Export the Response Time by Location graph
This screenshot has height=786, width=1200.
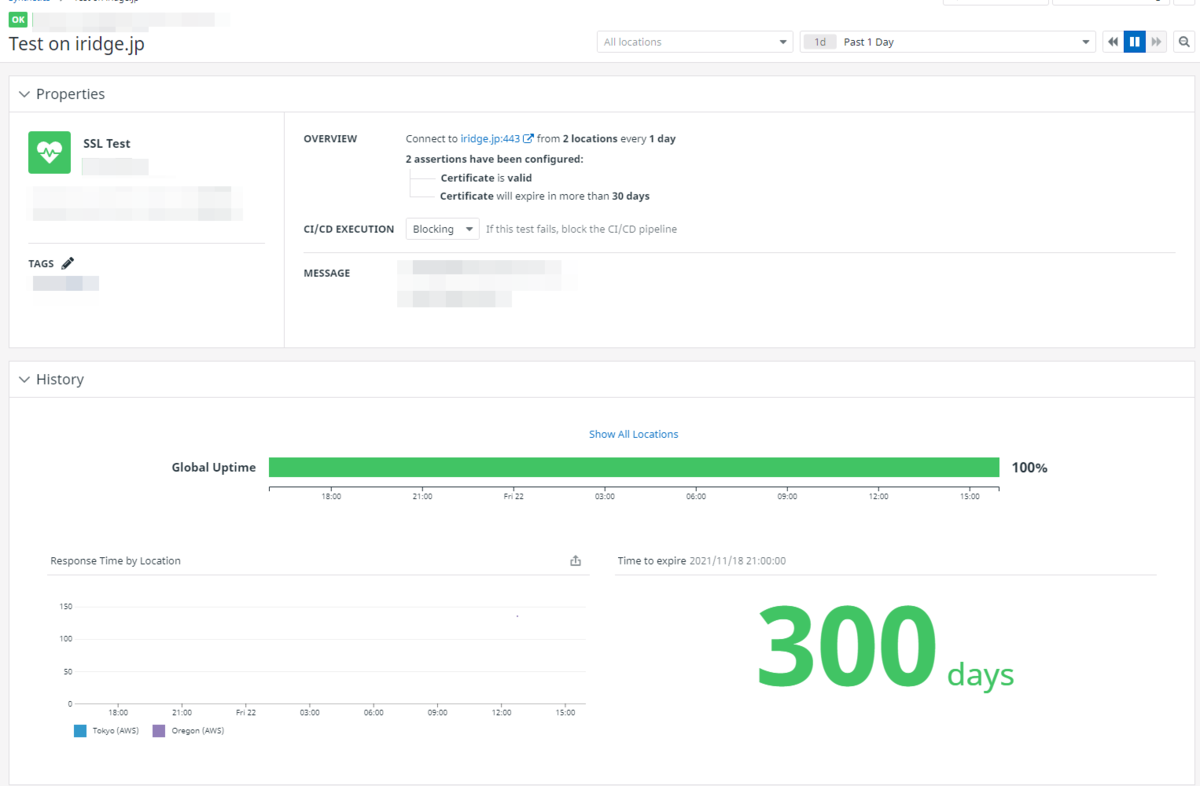click(x=575, y=561)
